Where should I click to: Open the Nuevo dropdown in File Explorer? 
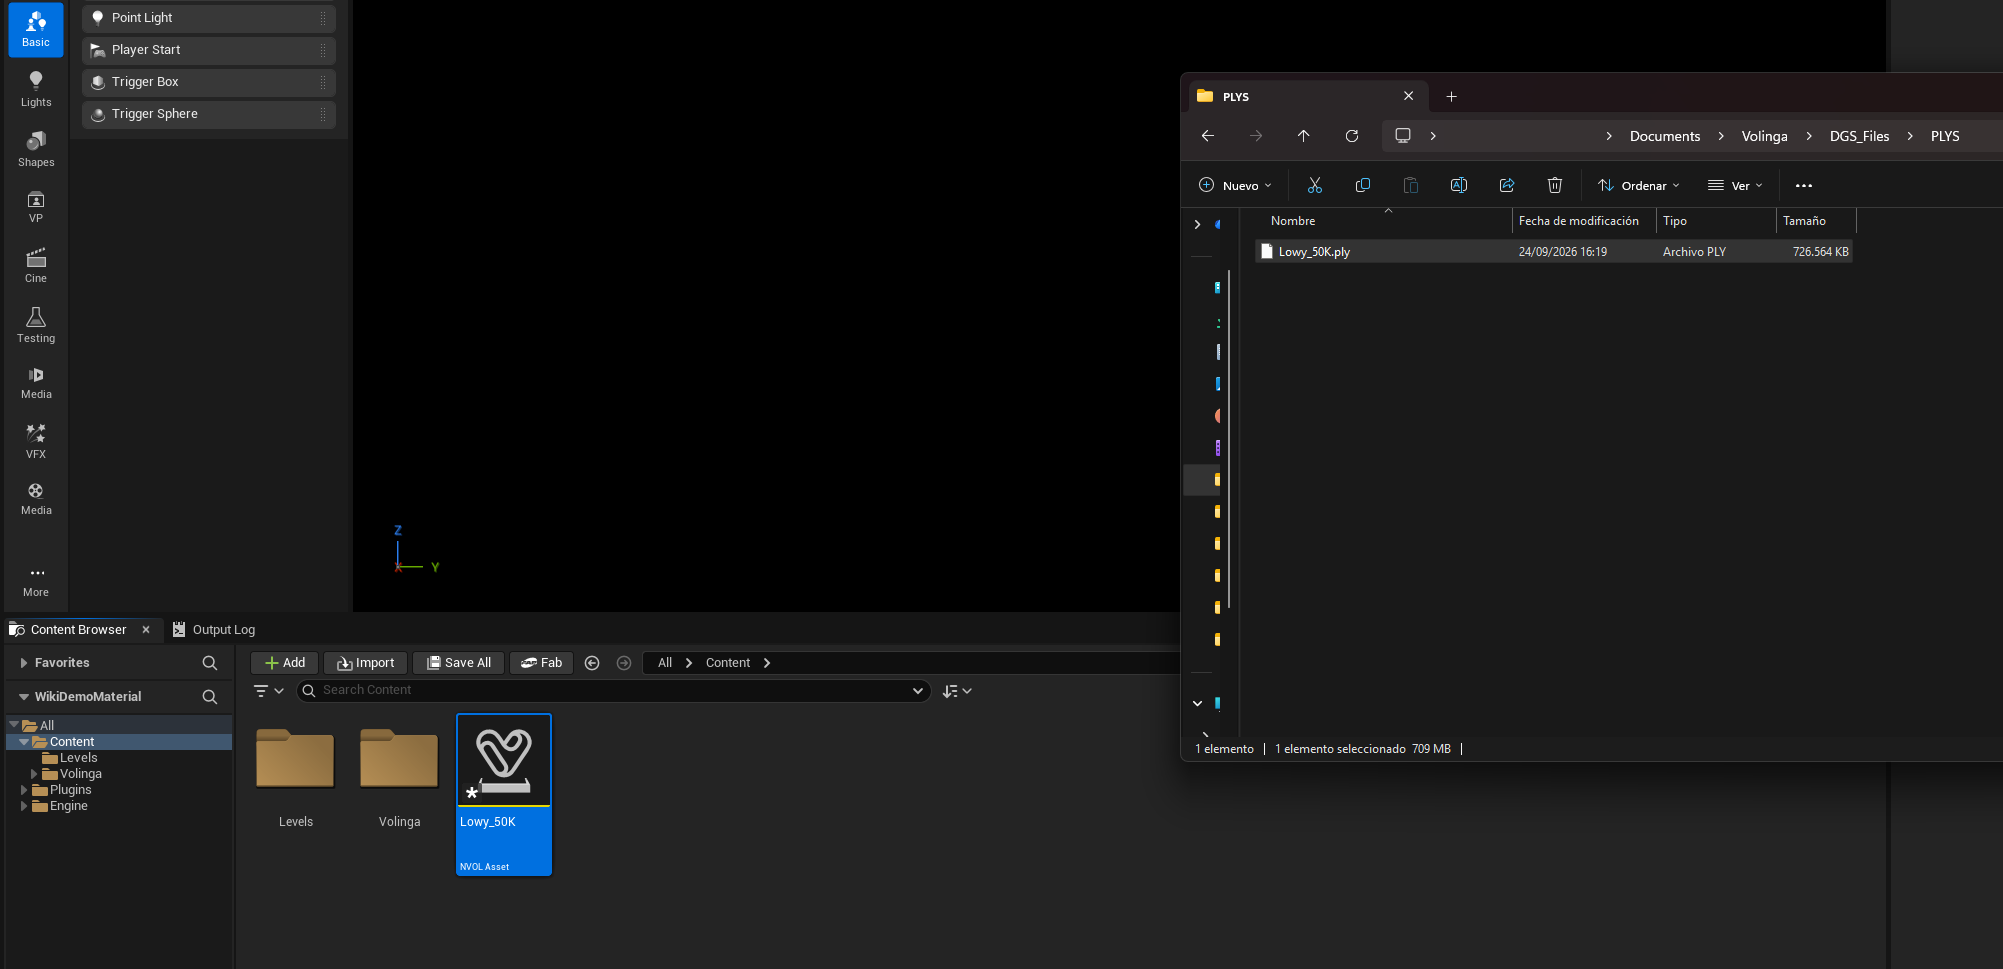1235,185
